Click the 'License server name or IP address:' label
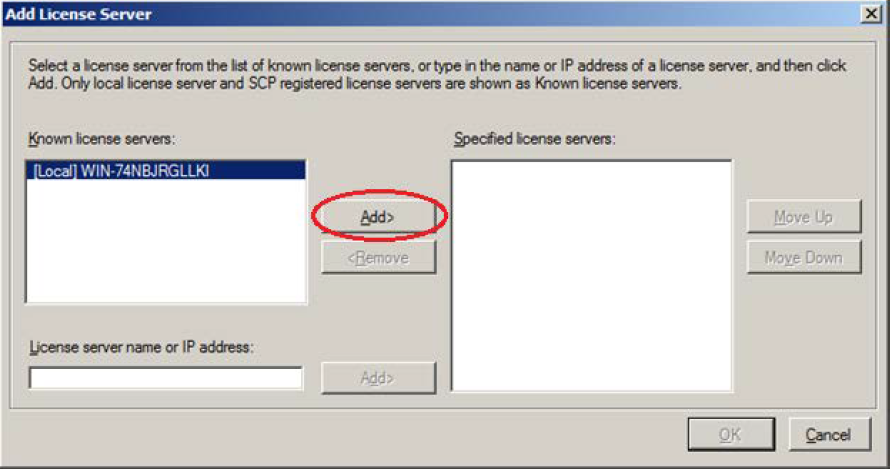The image size is (890, 469). [x=141, y=347]
